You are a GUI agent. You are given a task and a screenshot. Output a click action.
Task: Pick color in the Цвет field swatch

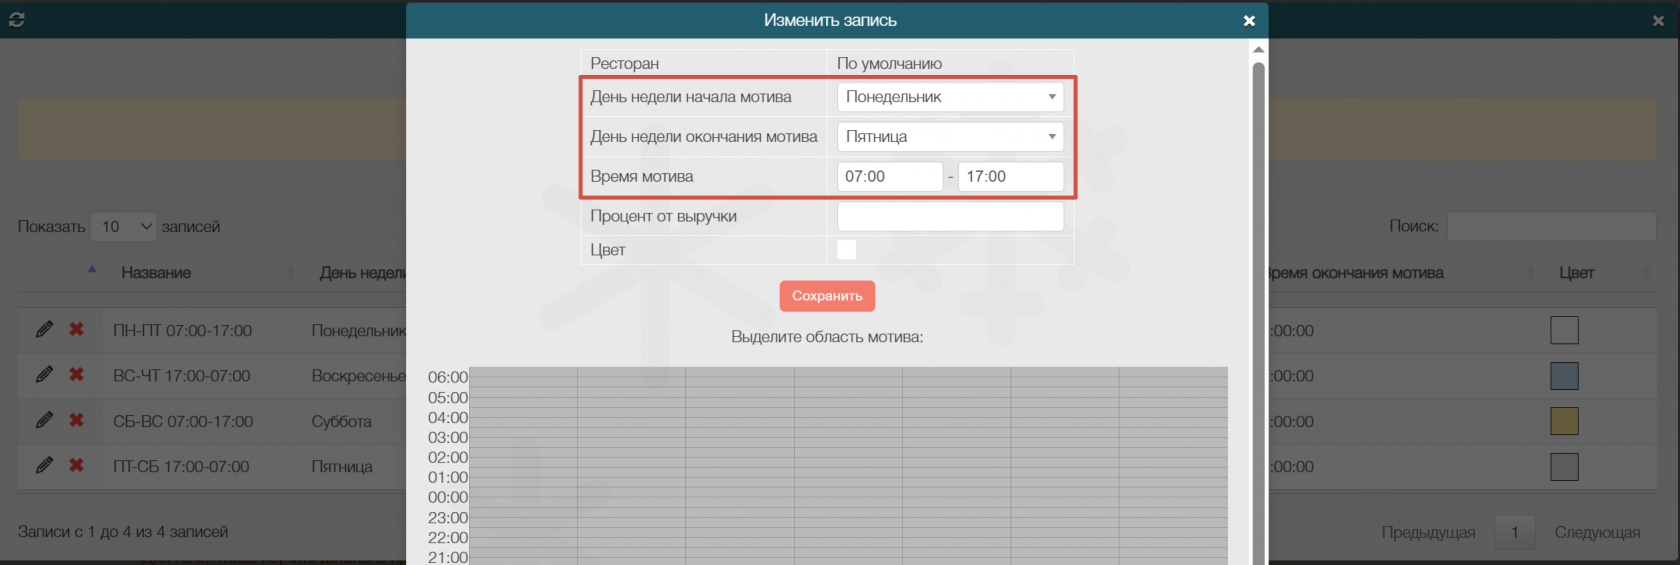(846, 250)
